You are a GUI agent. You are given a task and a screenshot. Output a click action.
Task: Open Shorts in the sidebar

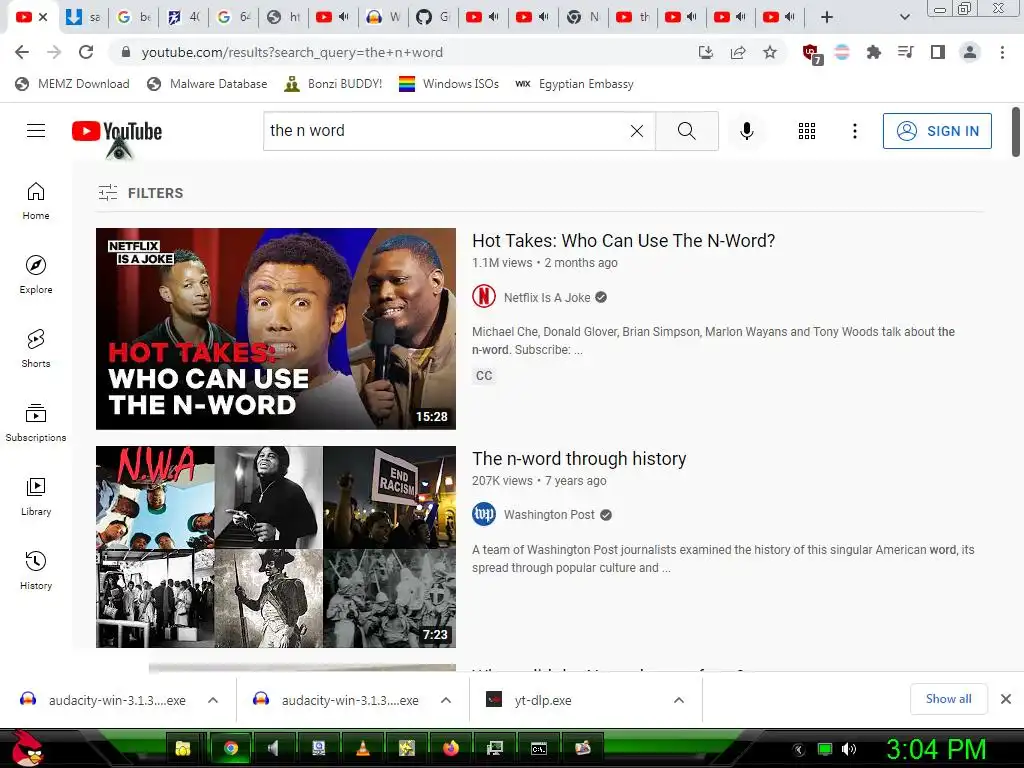coord(36,348)
